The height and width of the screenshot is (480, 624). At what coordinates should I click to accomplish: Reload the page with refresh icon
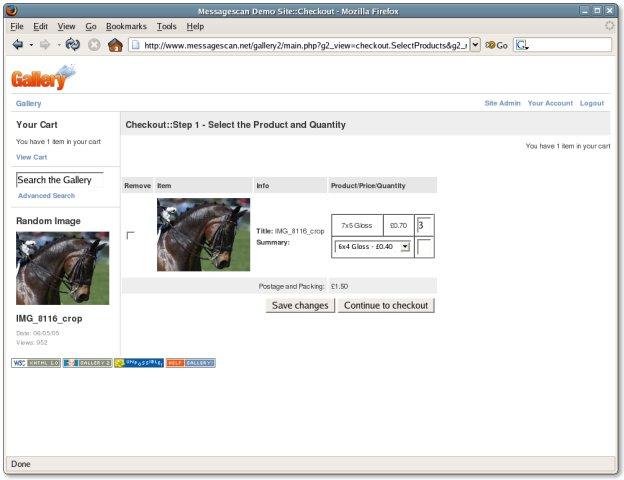point(73,45)
